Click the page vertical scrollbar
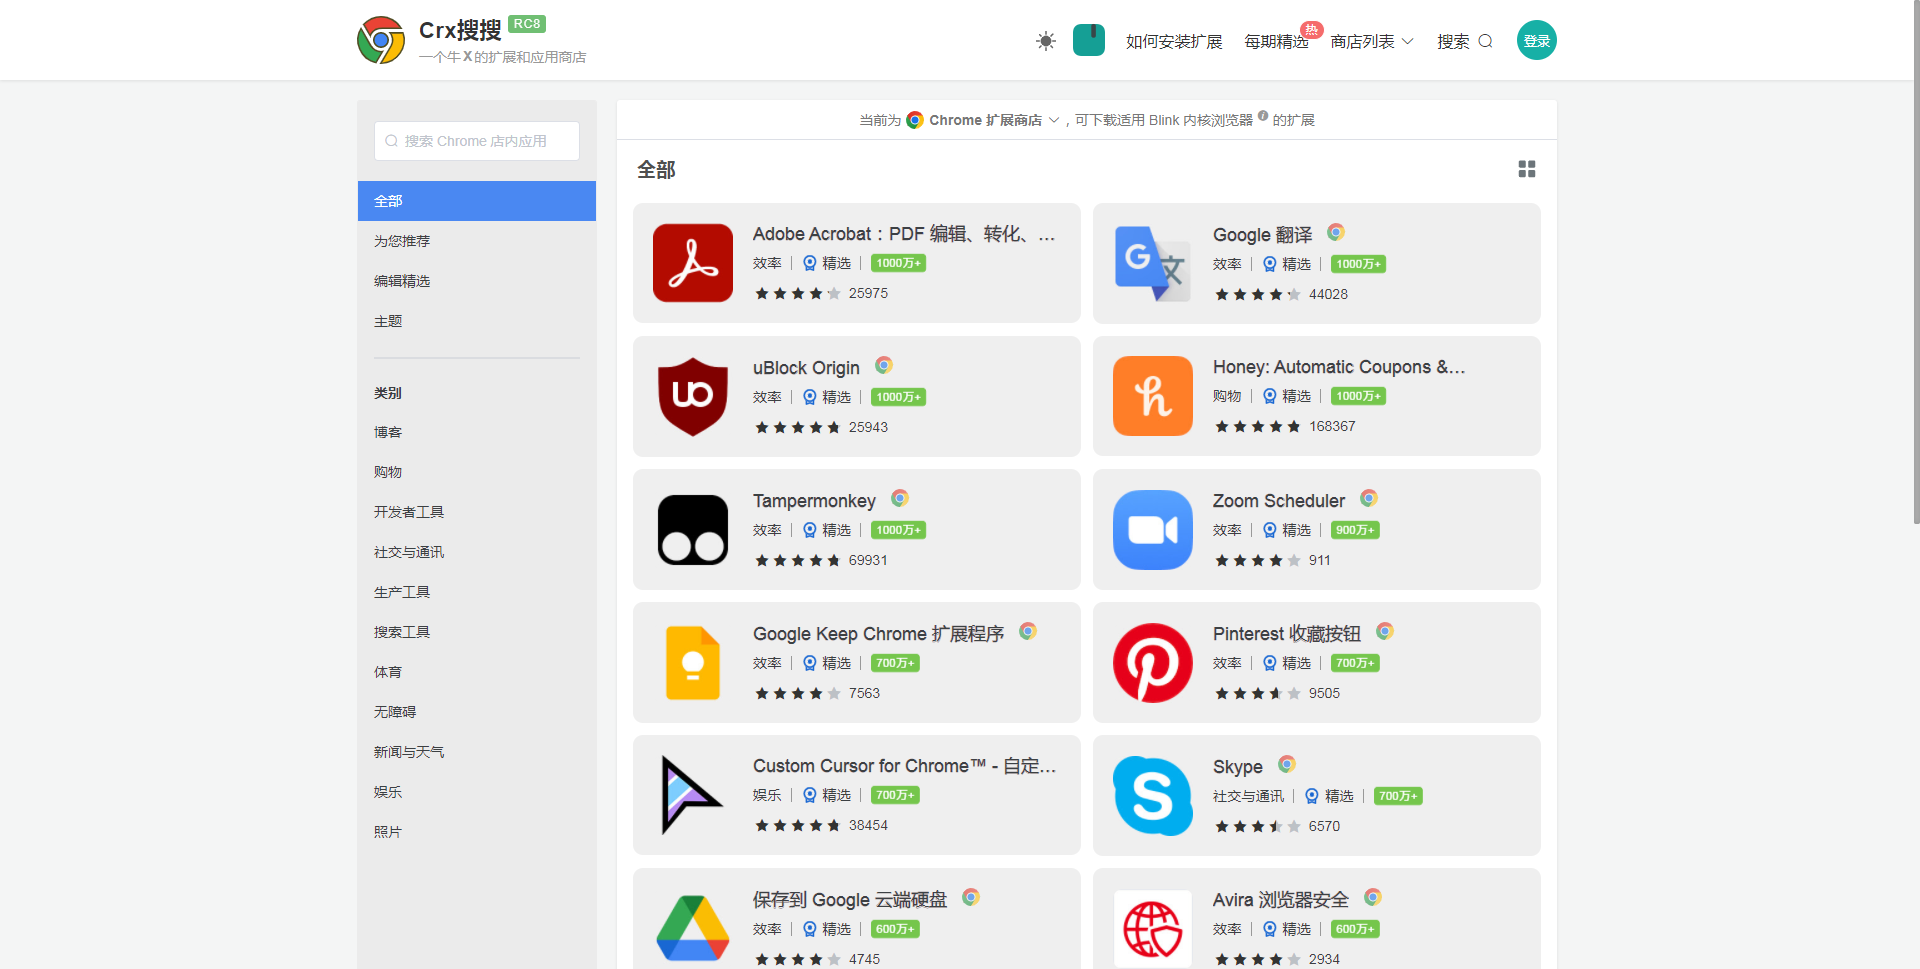This screenshot has width=1920, height=969. point(1915,262)
